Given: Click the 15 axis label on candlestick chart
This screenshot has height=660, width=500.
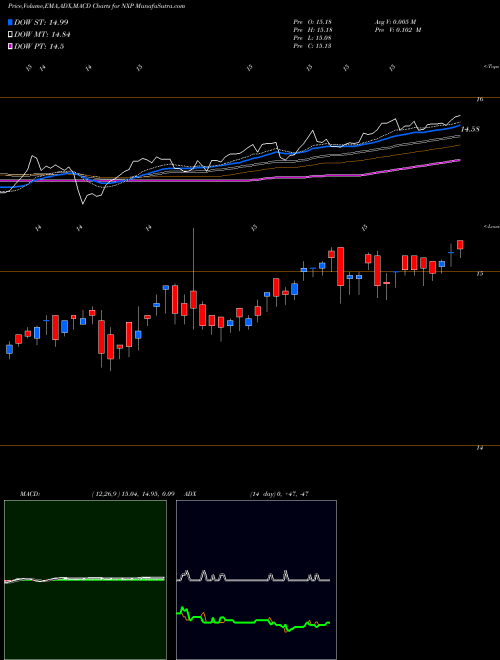Looking at the screenshot, I should pyautogui.click(x=479, y=274).
